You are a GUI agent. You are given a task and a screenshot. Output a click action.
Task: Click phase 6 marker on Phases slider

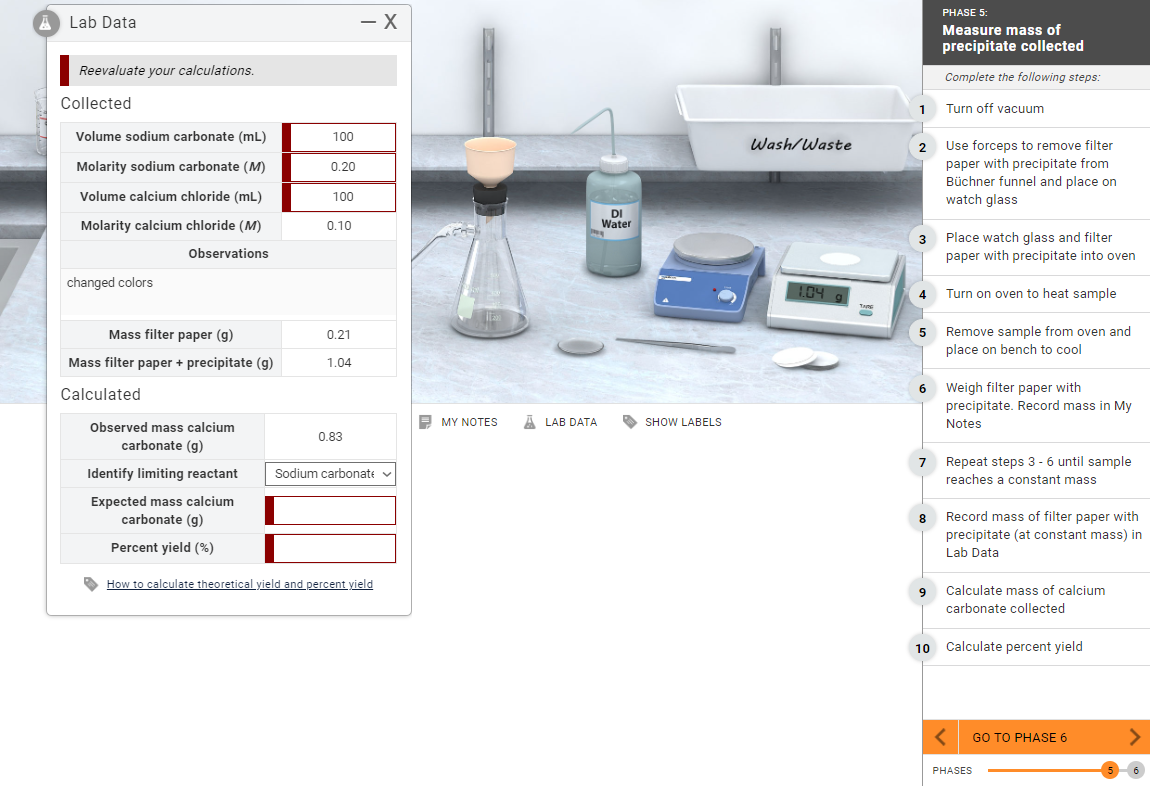point(1136,770)
